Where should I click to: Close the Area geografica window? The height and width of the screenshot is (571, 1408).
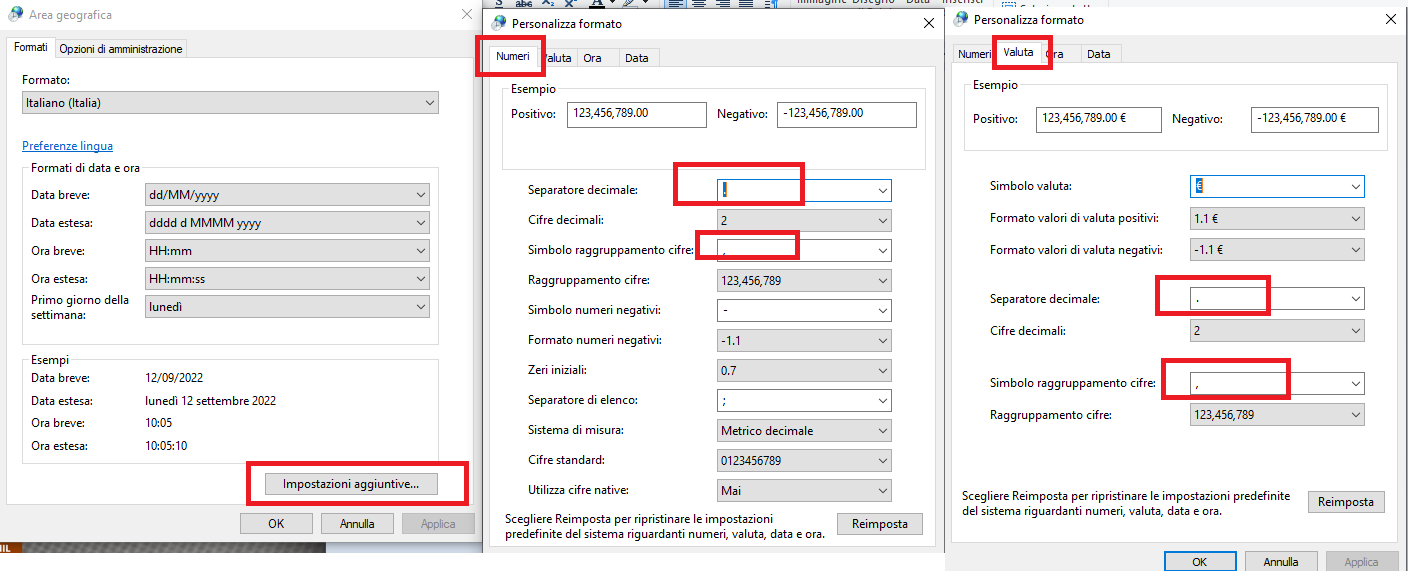pos(467,15)
